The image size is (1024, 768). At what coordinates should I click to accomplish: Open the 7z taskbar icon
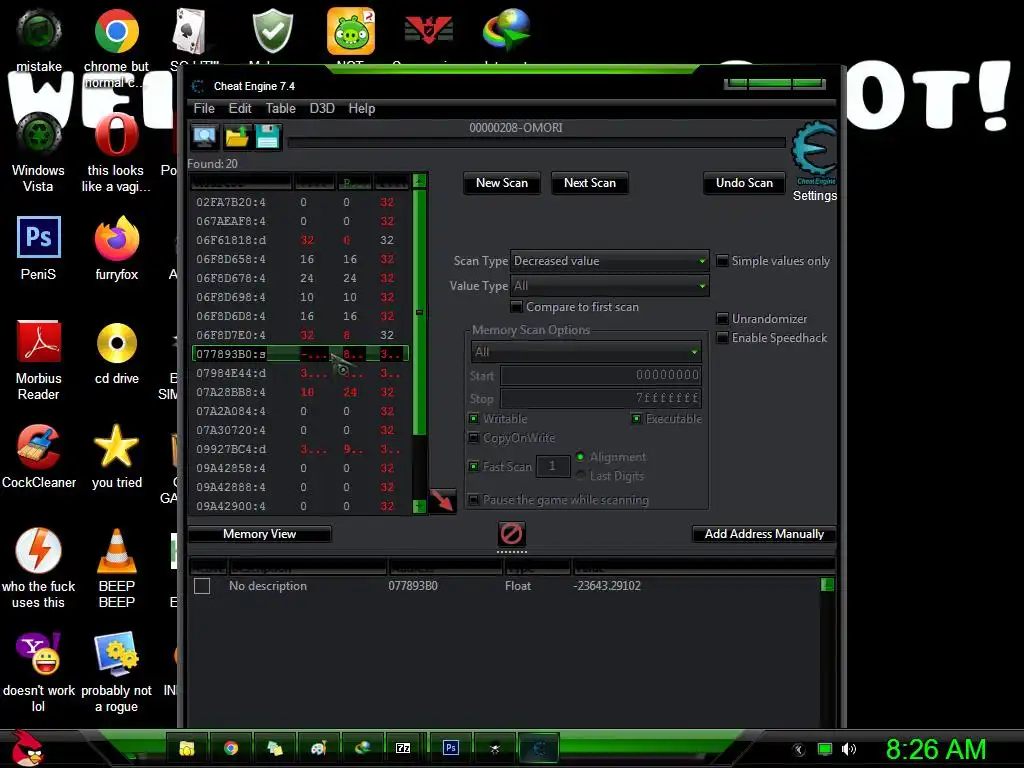[x=403, y=748]
